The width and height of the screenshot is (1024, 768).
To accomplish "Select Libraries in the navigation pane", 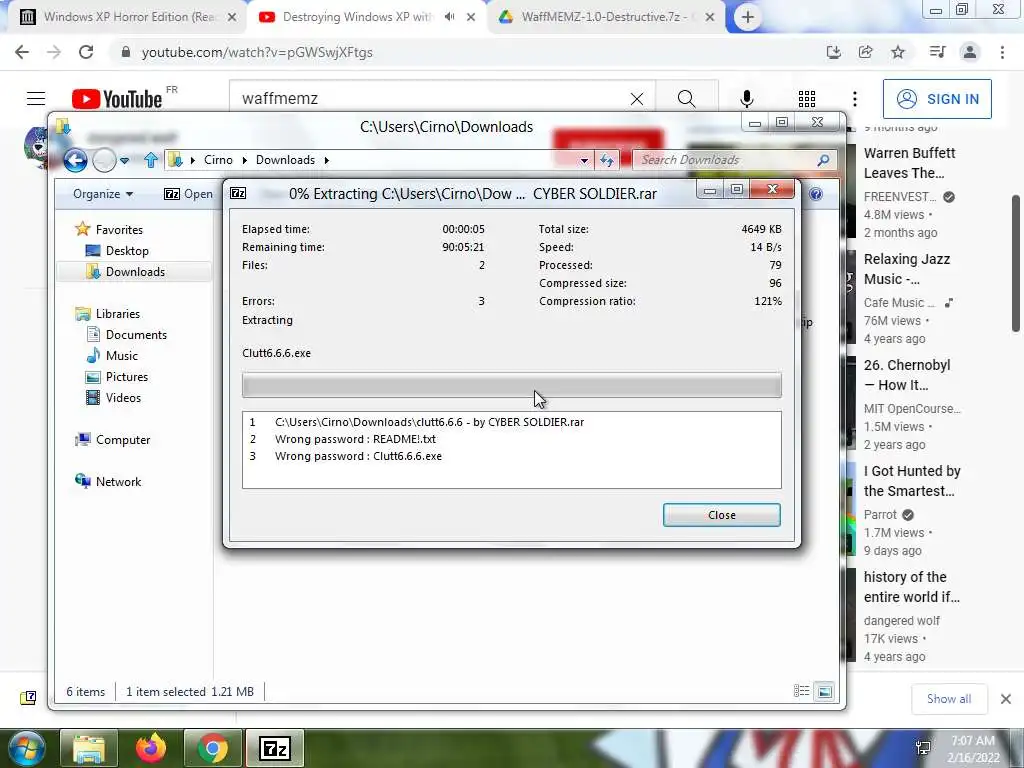I will point(118,313).
